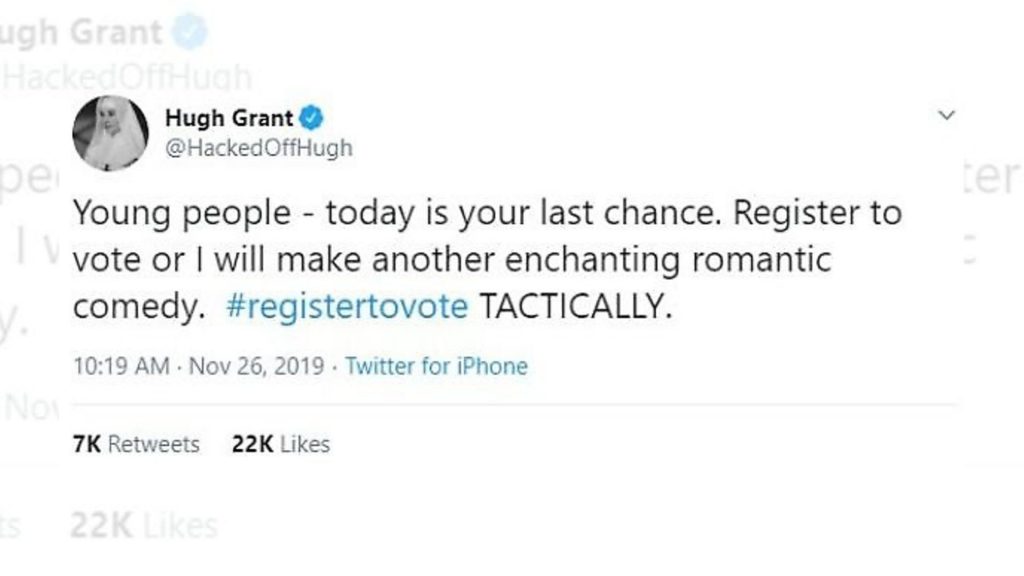View the 7K Retweets list

(136, 444)
